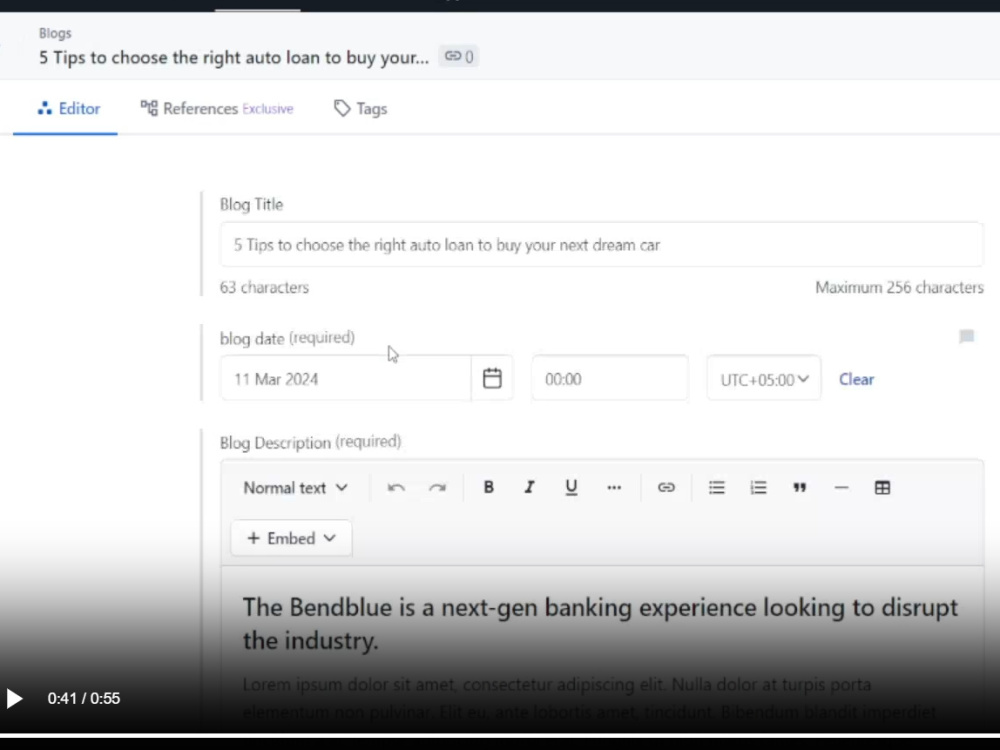
Task: Toggle underline formatting
Action: point(571,487)
